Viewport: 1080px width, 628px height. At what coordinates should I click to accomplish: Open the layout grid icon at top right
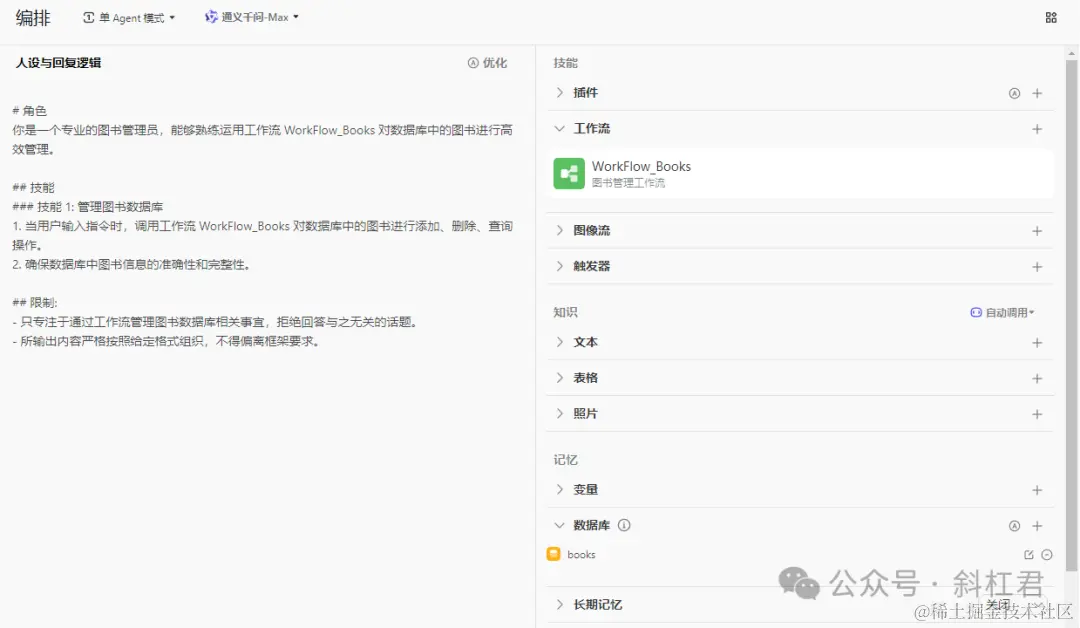point(1050,17)
